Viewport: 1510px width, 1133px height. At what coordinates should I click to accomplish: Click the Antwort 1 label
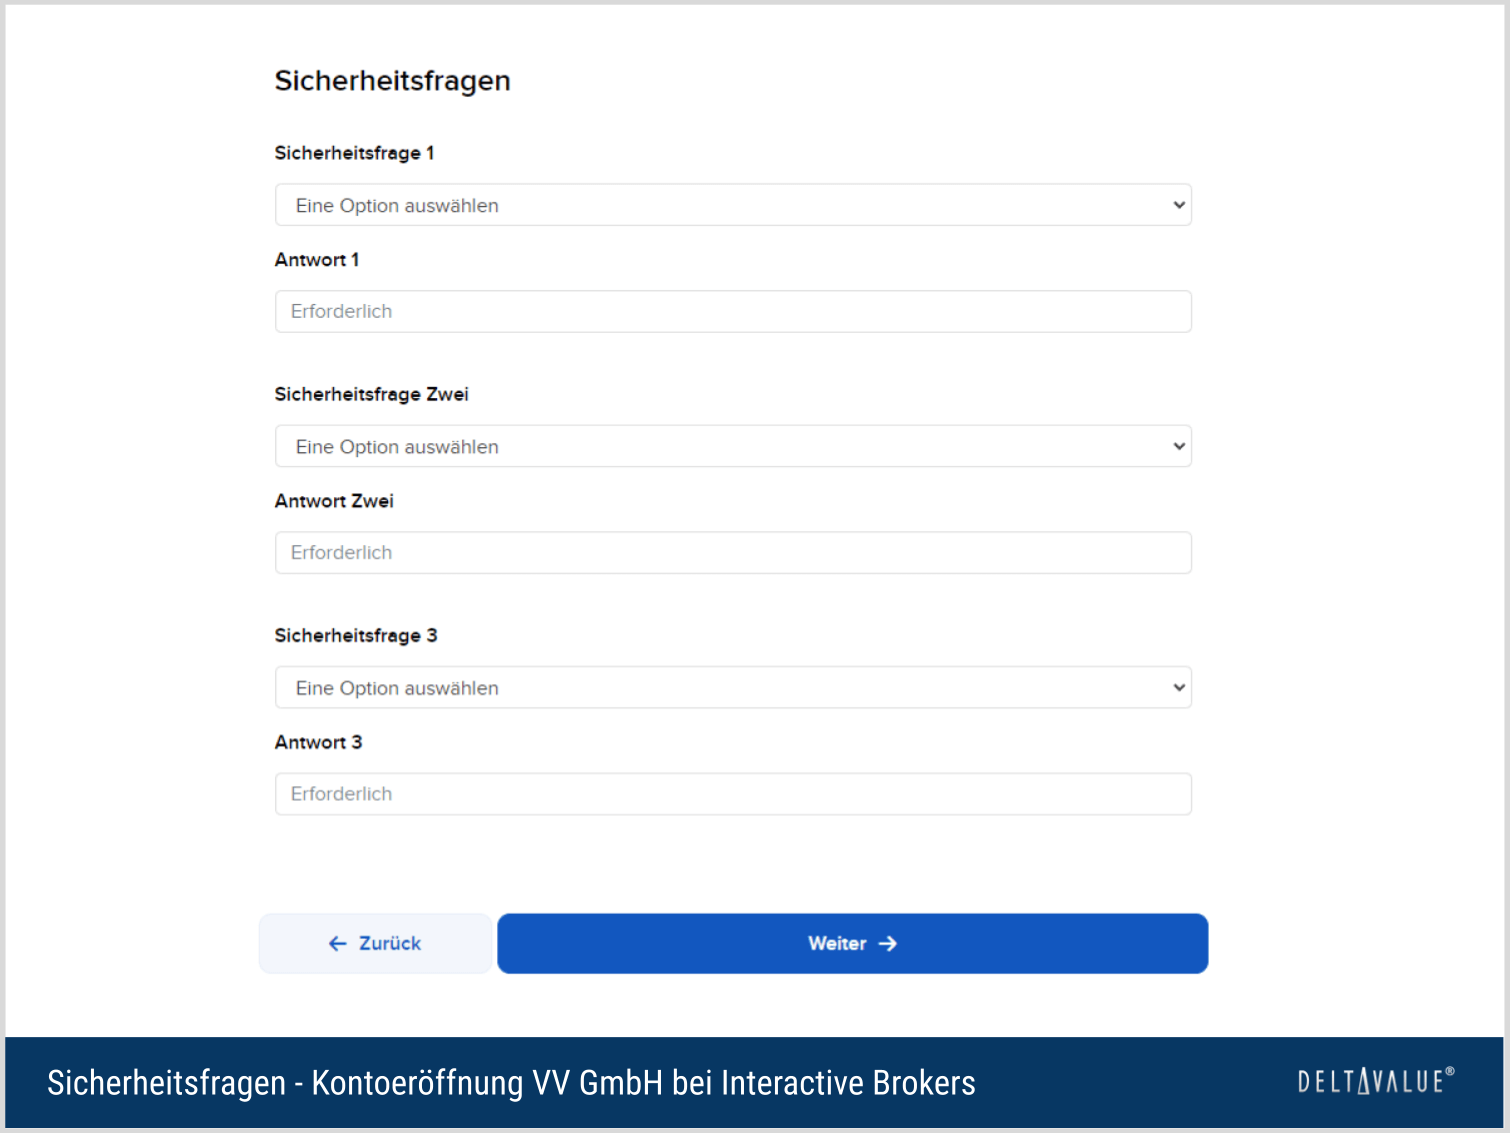[317, 260]
